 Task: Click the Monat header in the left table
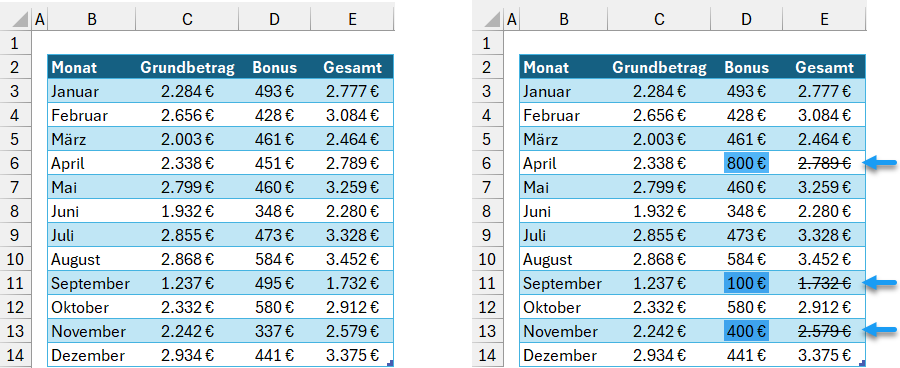pyautogui.click(x=91, y=67)
